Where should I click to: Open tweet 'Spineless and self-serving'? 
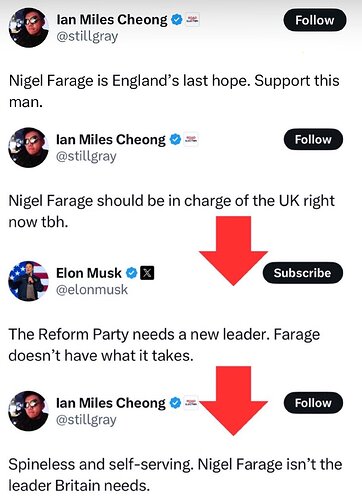175,475
